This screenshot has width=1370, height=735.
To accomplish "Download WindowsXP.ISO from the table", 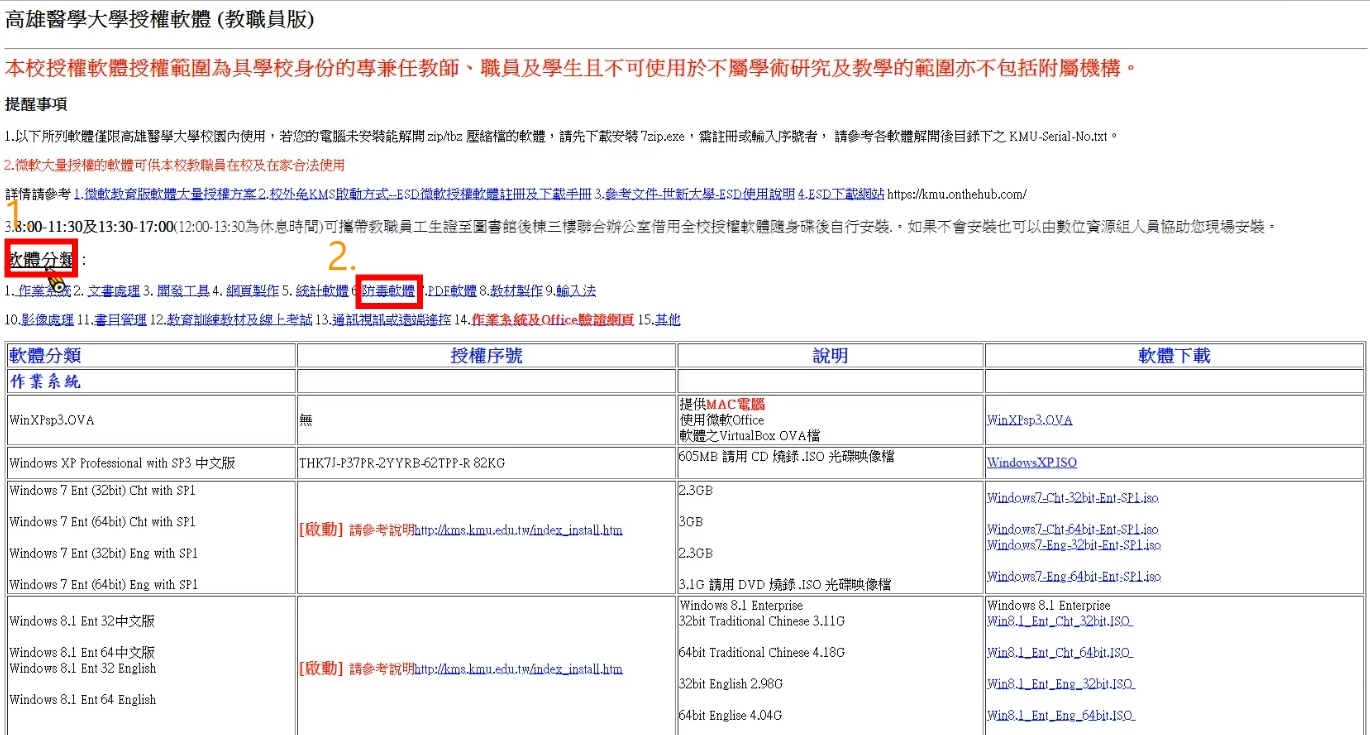I will [1031, 463].
